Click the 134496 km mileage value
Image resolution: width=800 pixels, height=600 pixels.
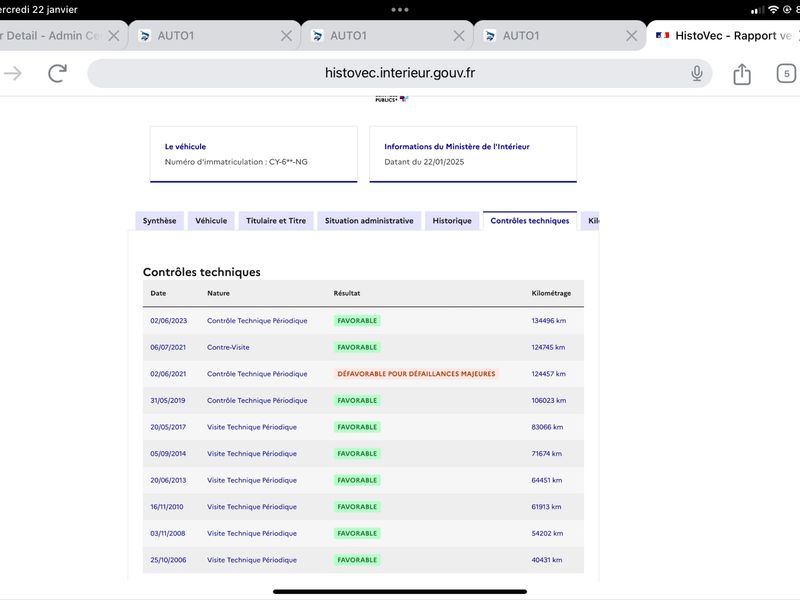(x=548, y=321)
